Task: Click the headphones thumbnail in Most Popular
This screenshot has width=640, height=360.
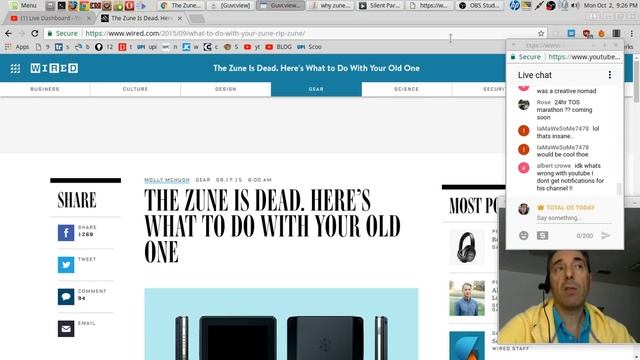Action: [x=467, y=247]
